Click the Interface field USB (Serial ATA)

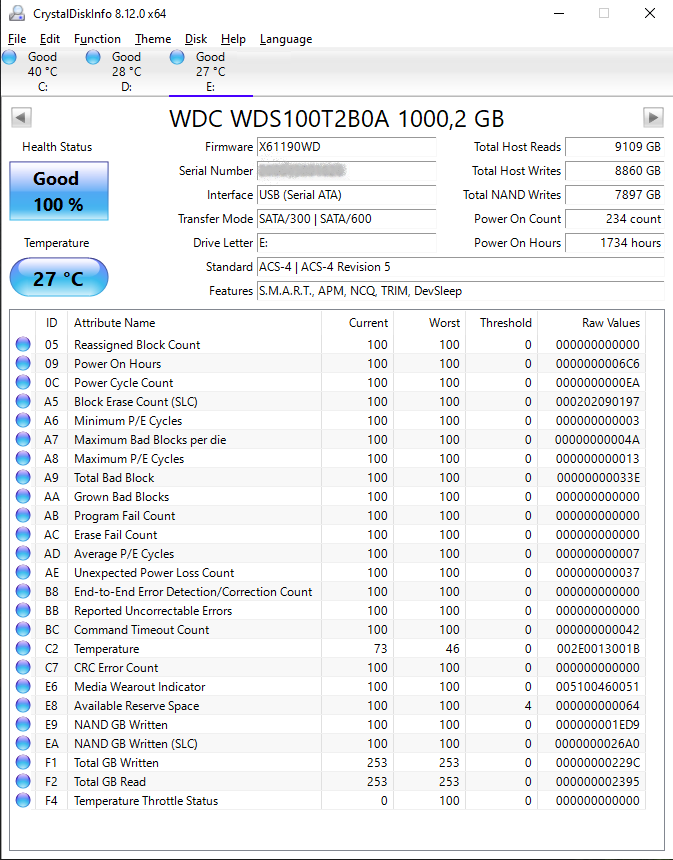click(x=347, y=195)
